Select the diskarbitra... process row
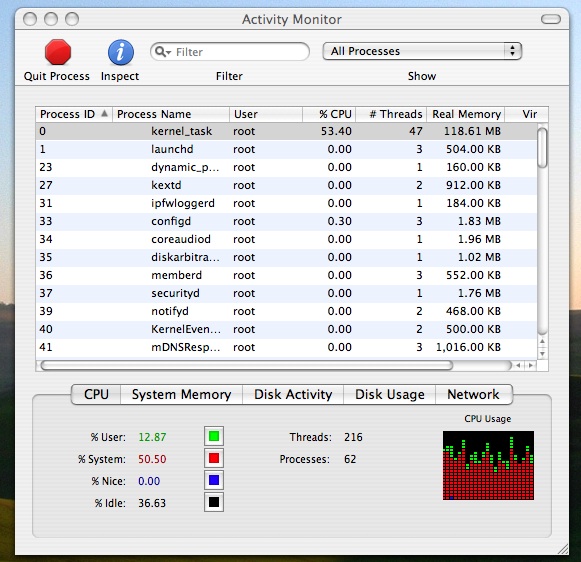The height and width of the screenshot is (562, 581). 286,257
